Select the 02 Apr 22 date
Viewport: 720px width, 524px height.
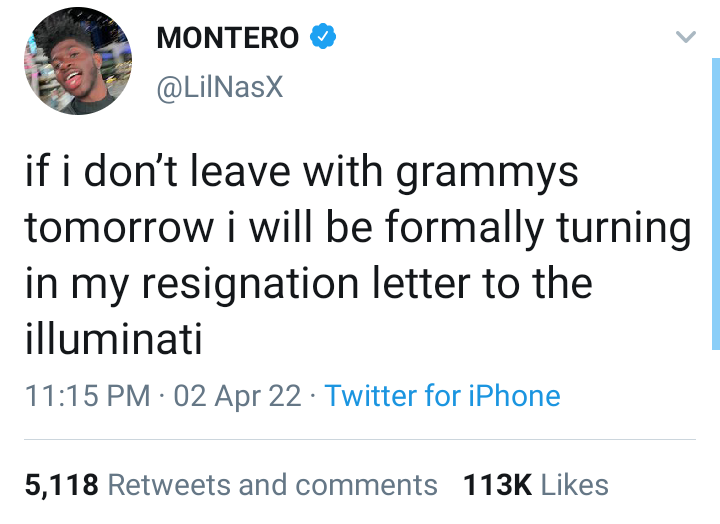tap(237, 395)
